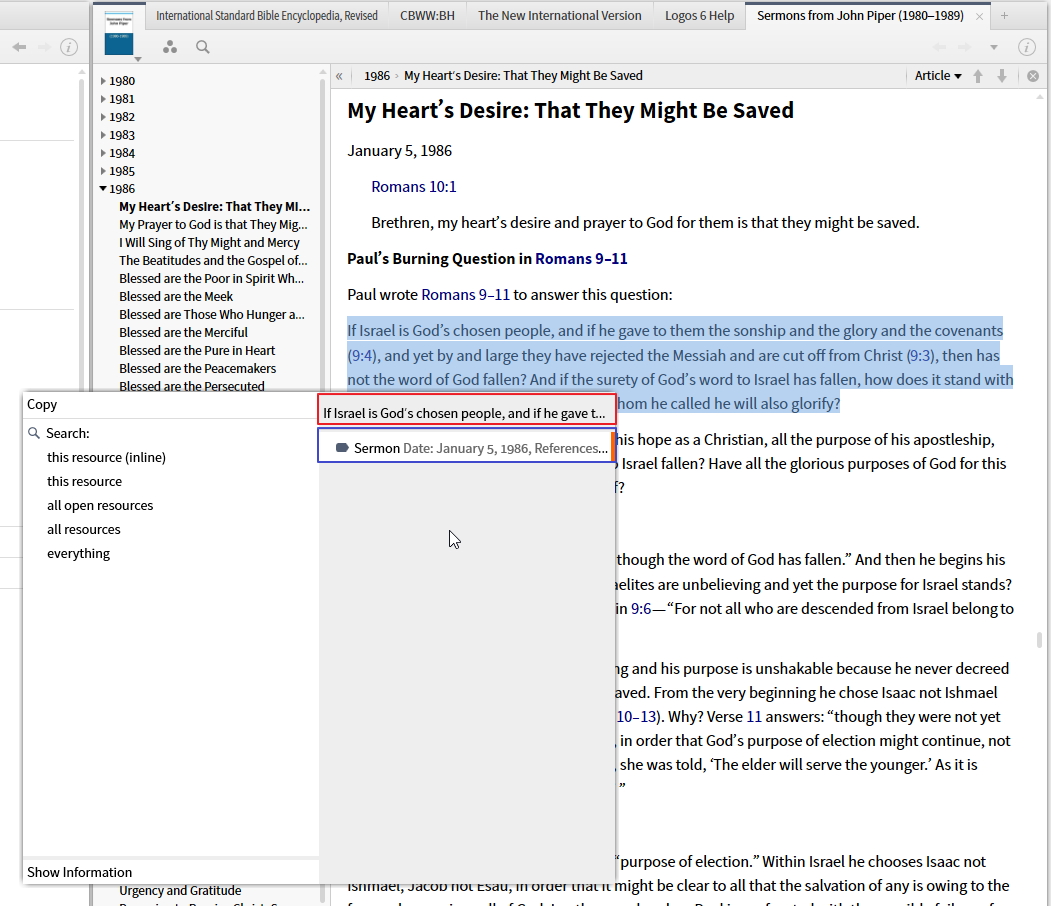Switch to the International Standard Bible Encyclopedia tab

[267, 15]
